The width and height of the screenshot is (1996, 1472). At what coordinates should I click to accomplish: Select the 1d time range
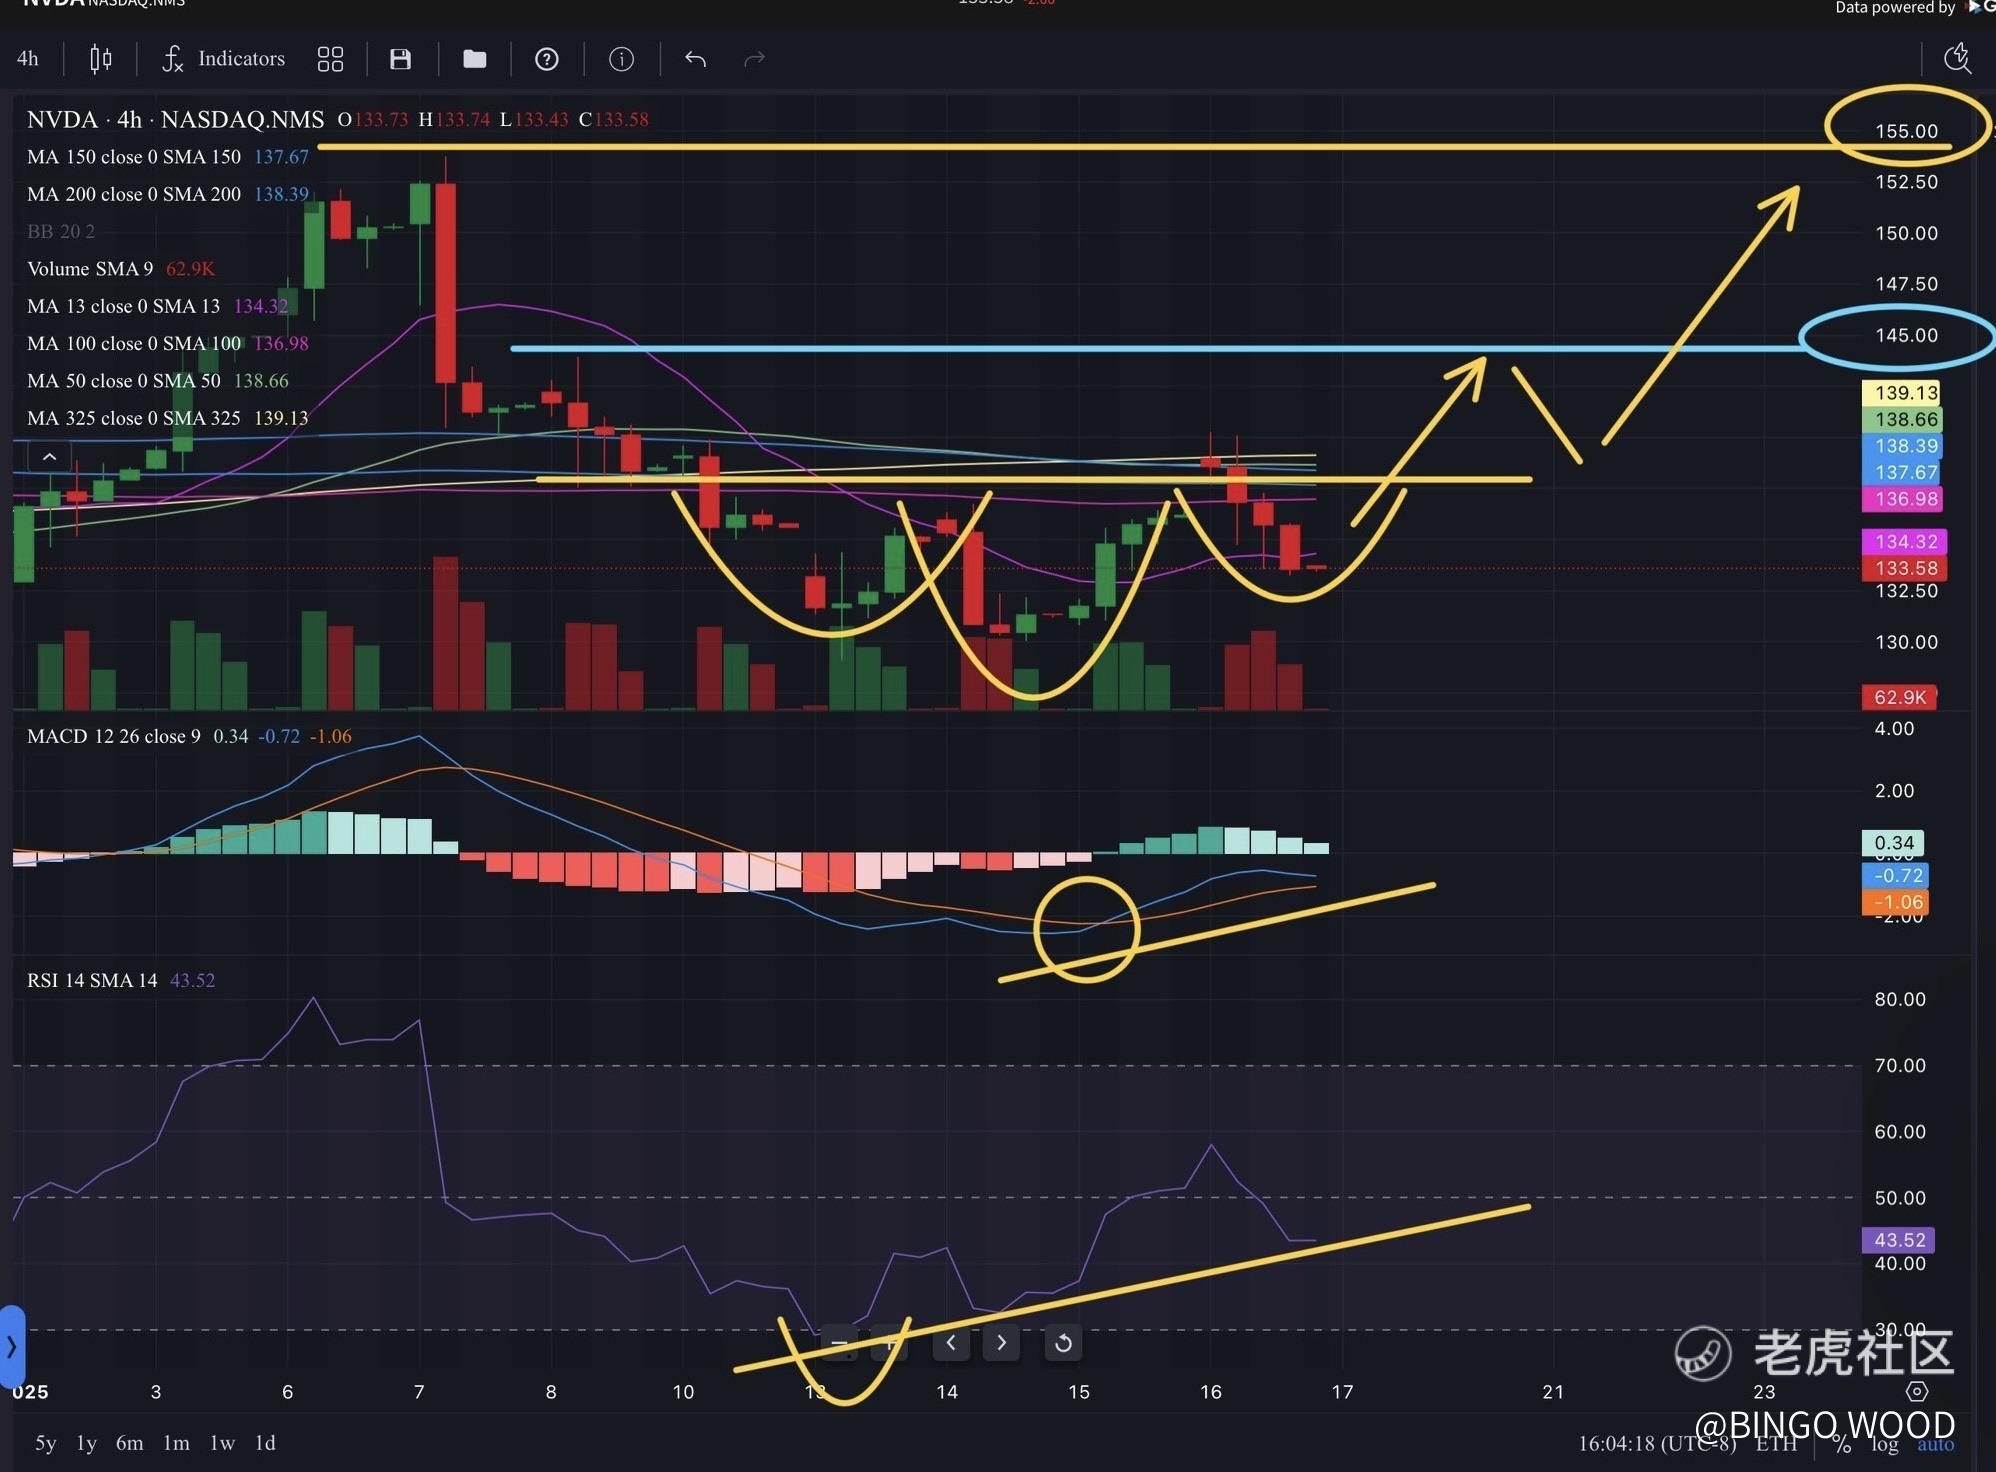(265, 1443)
